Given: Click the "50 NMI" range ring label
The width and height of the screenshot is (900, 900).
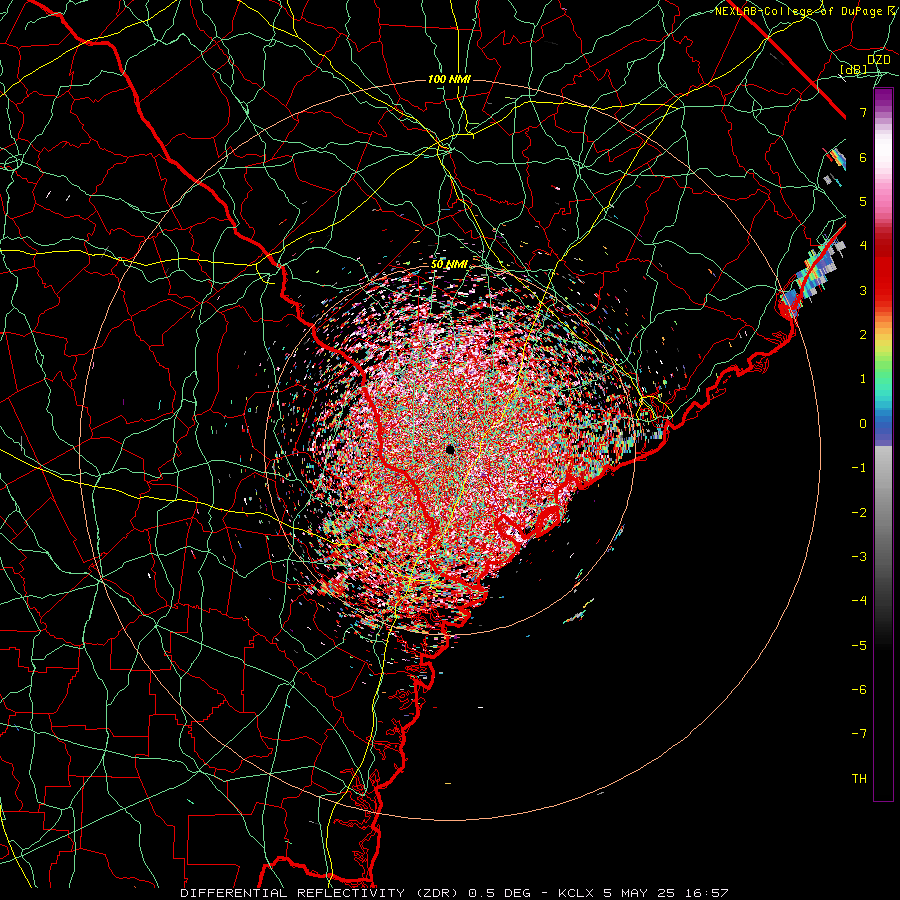Looking at the screenshot, I should point(449,264).
